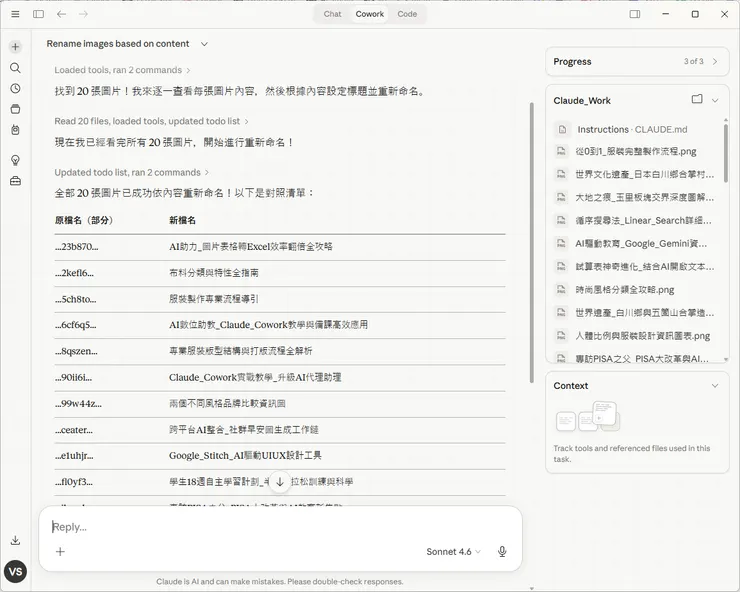The height and width of the screenshot is (592, 740).
Task: Click "Claude_Cowork實戰教學" cell
Action: pos(255,377)
